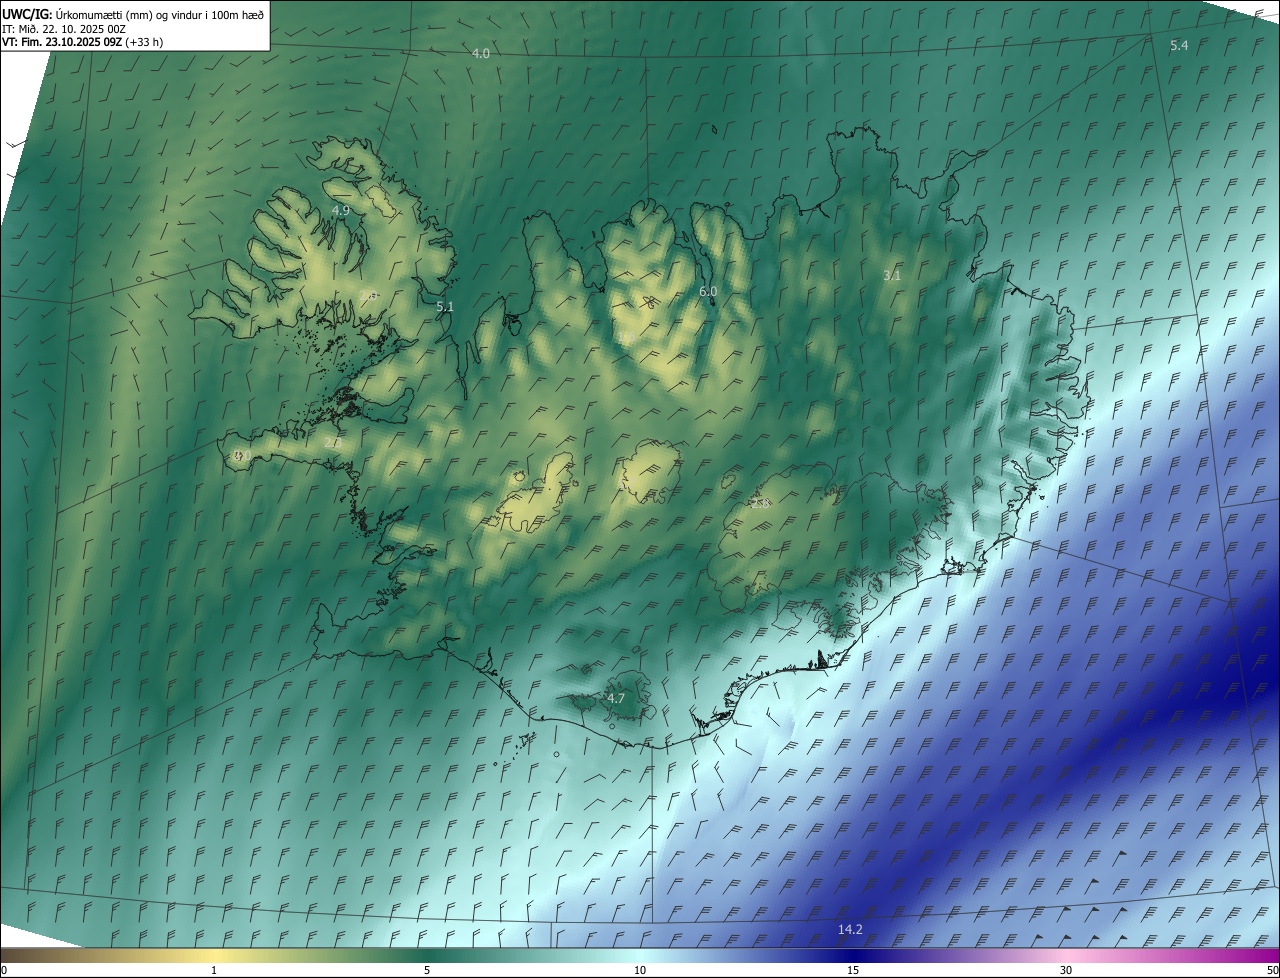The image size is (1280, 978).
Task: Click the "4.9" value over the Westfjords
Action: pyautogui.click(x=341, y=210)
